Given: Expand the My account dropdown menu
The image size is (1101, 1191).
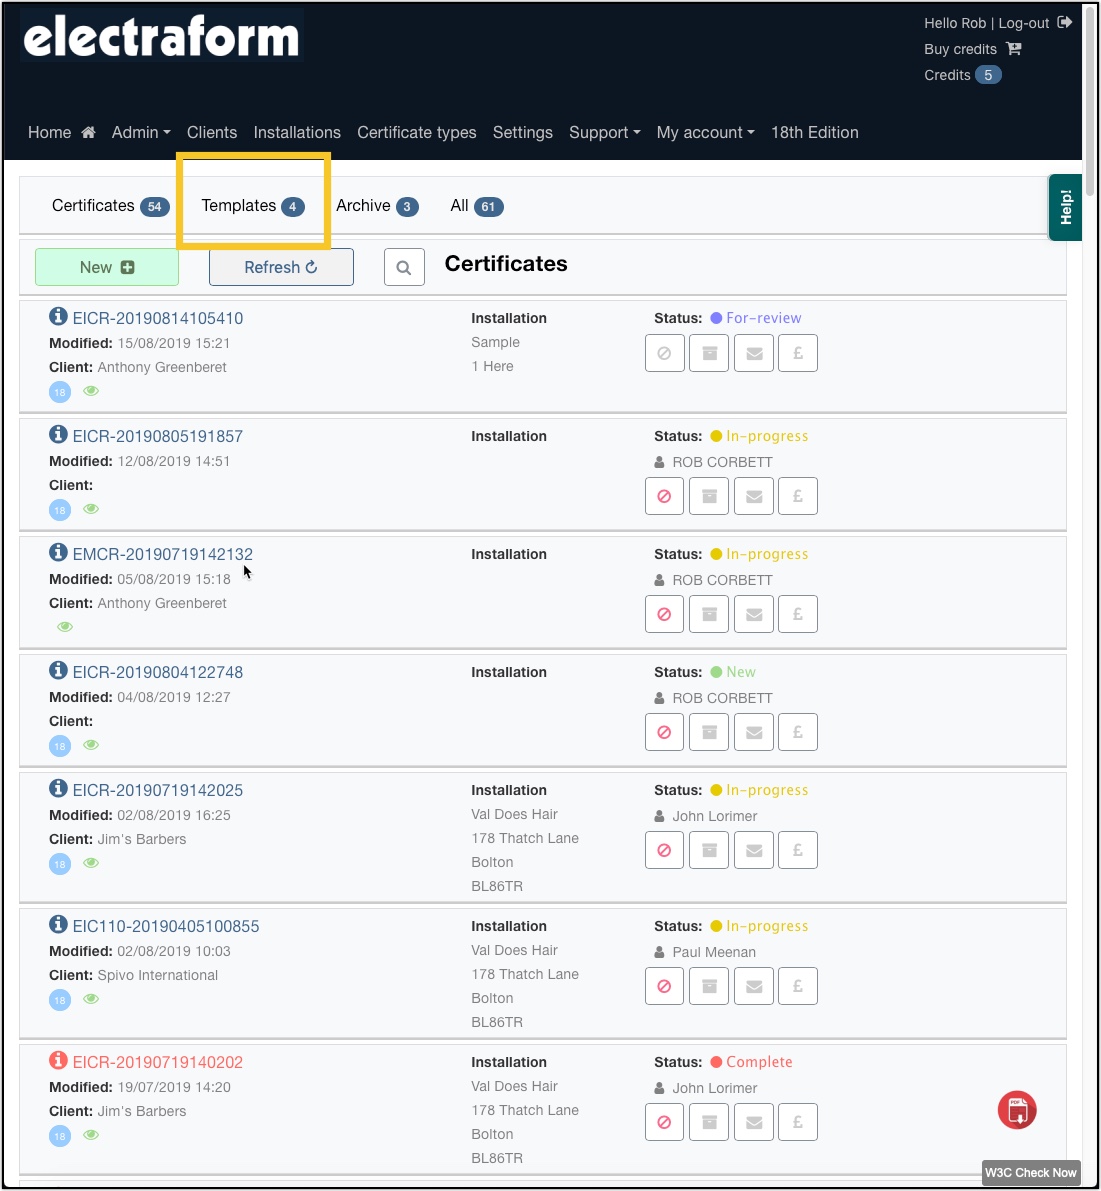Looking at the screenshot, I should click(x=705, y=132).
